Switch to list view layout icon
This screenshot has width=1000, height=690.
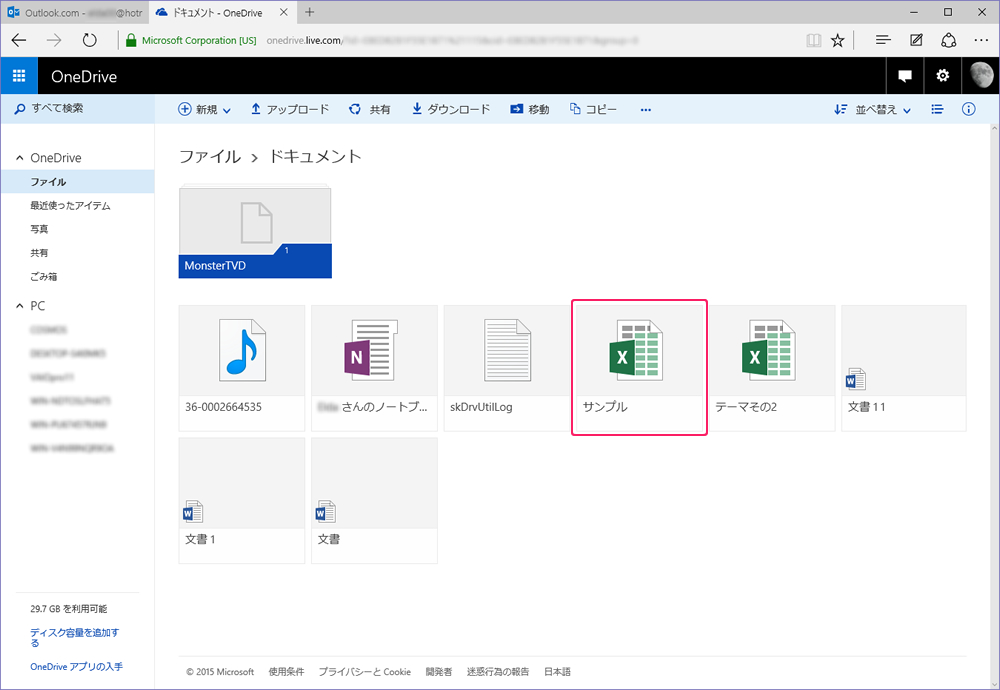pos(937,109)
